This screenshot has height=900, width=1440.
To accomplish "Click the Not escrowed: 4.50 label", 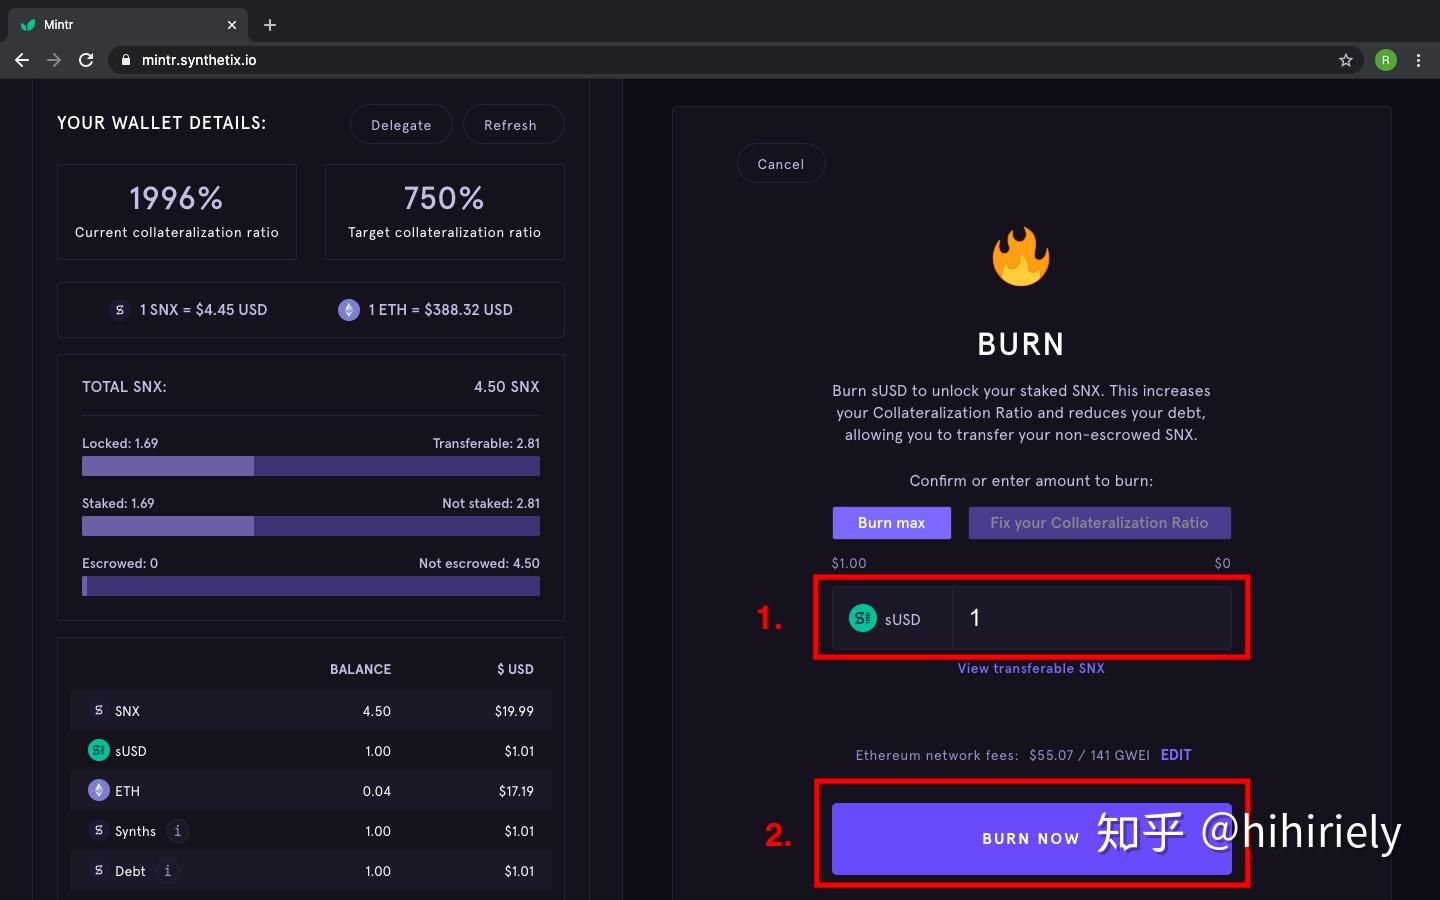I will point(479,563).
